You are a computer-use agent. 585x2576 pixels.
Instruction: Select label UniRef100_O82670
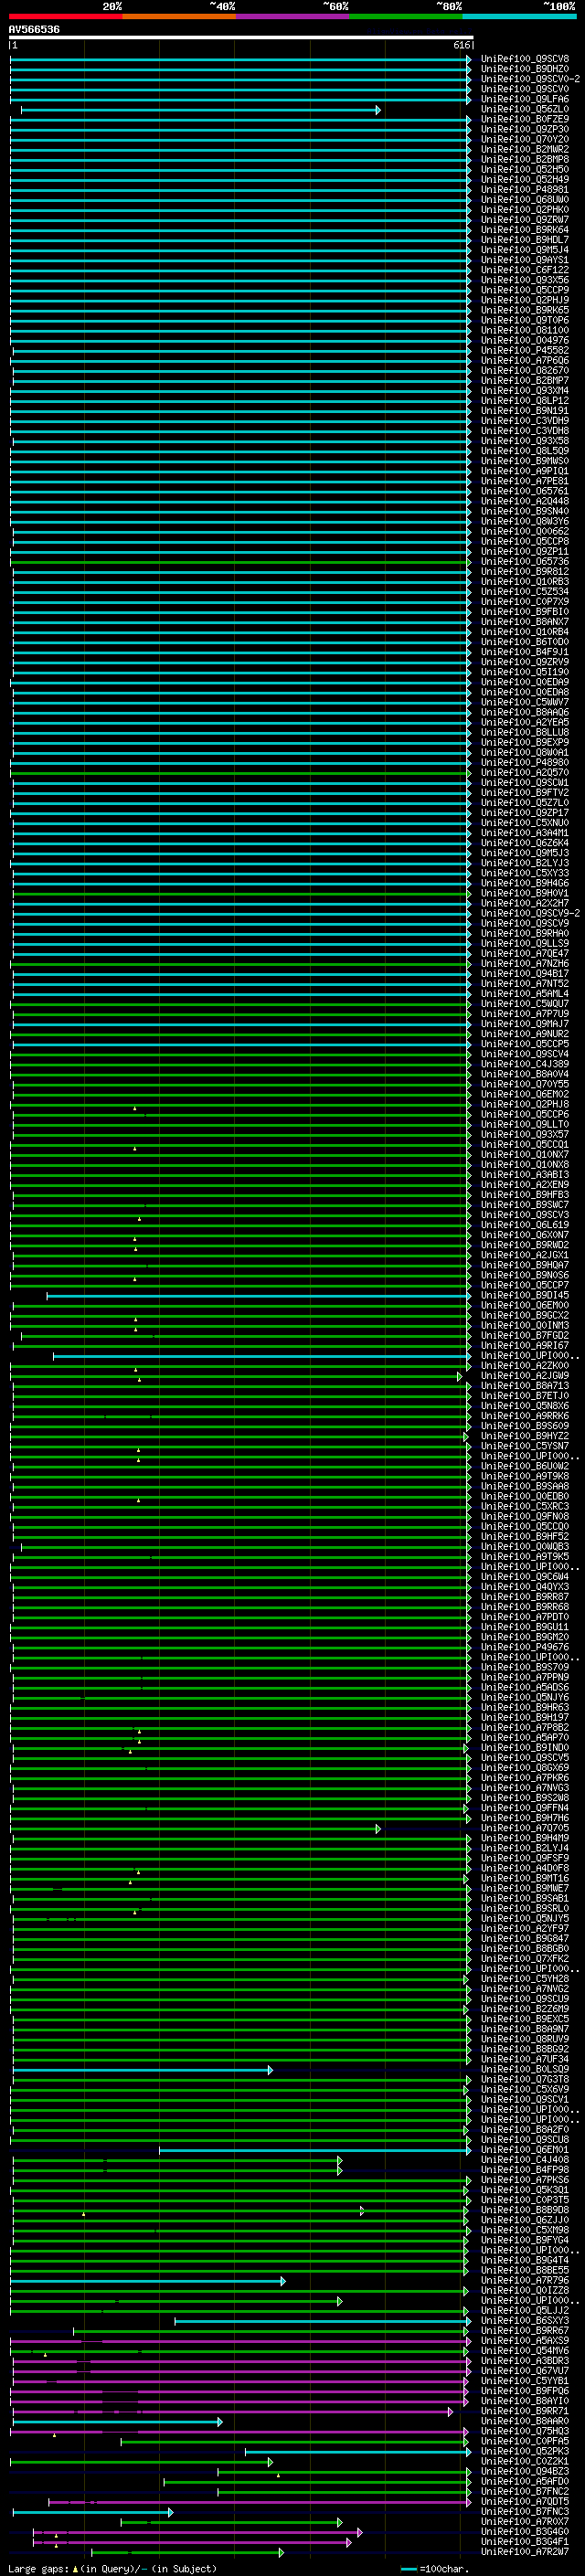(525, 370)
